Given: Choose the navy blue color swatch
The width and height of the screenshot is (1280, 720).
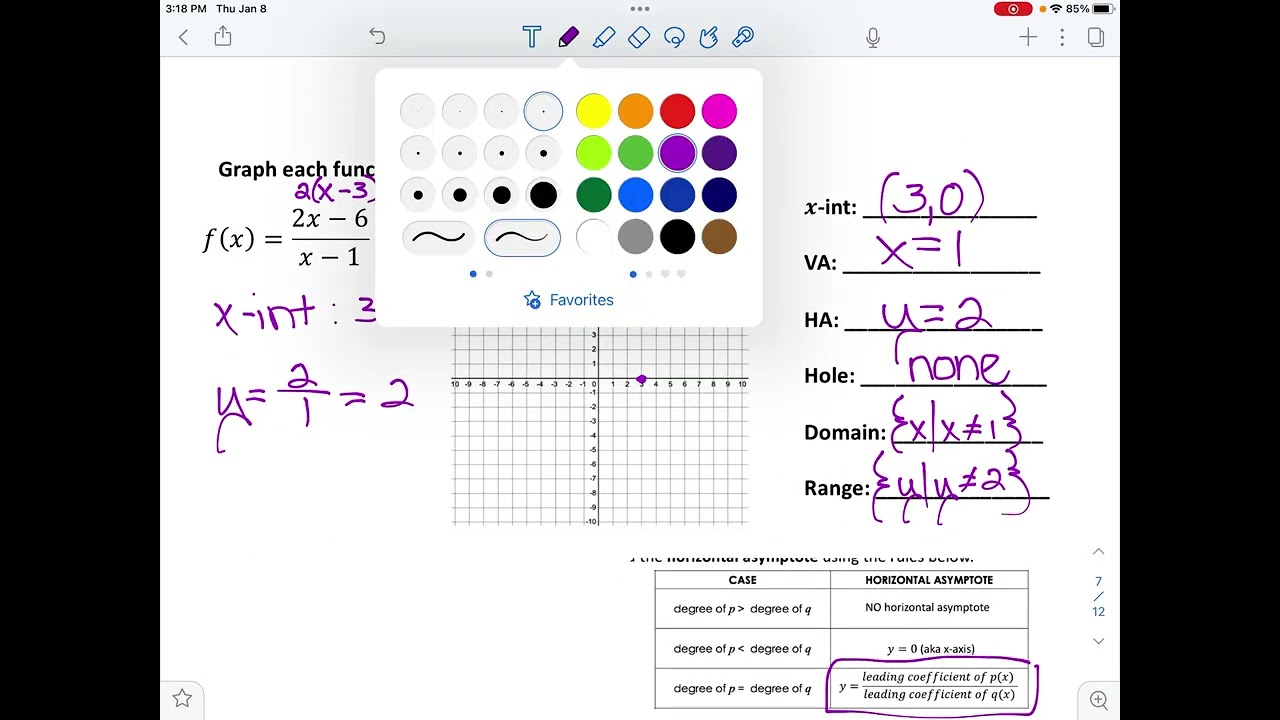Looking at the screenshot, I should pos(719,195).
